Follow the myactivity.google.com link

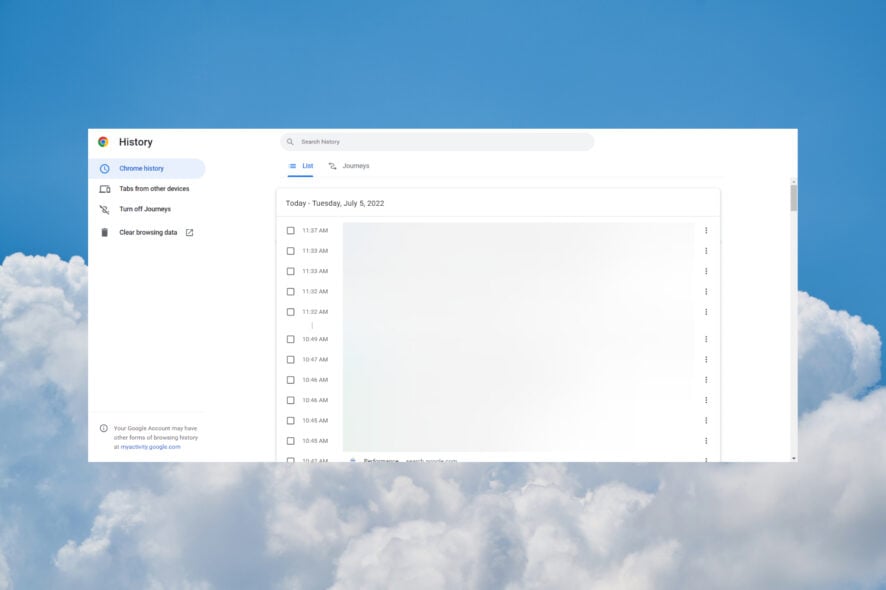tap(150, 447)
